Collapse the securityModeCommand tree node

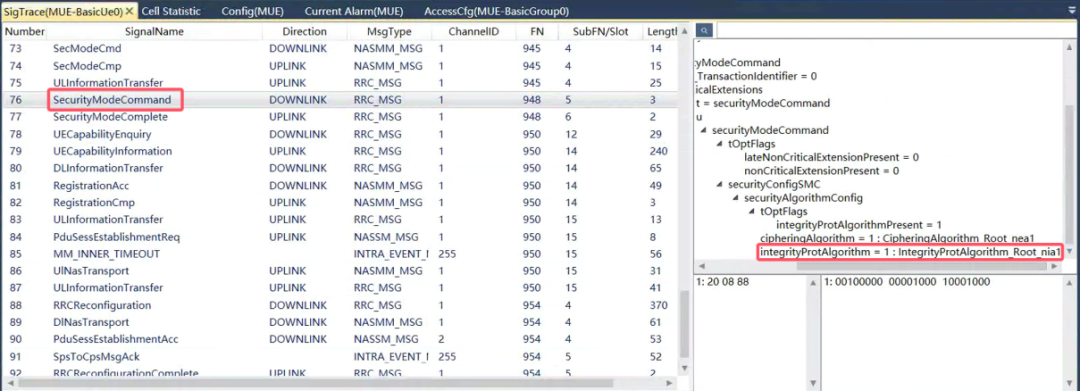(703, 130)
